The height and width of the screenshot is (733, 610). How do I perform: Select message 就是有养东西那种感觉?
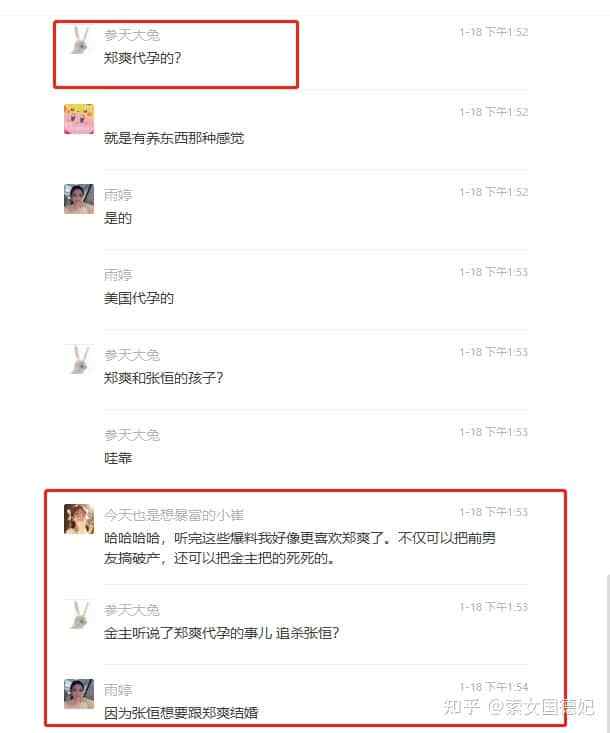[174, 138]
